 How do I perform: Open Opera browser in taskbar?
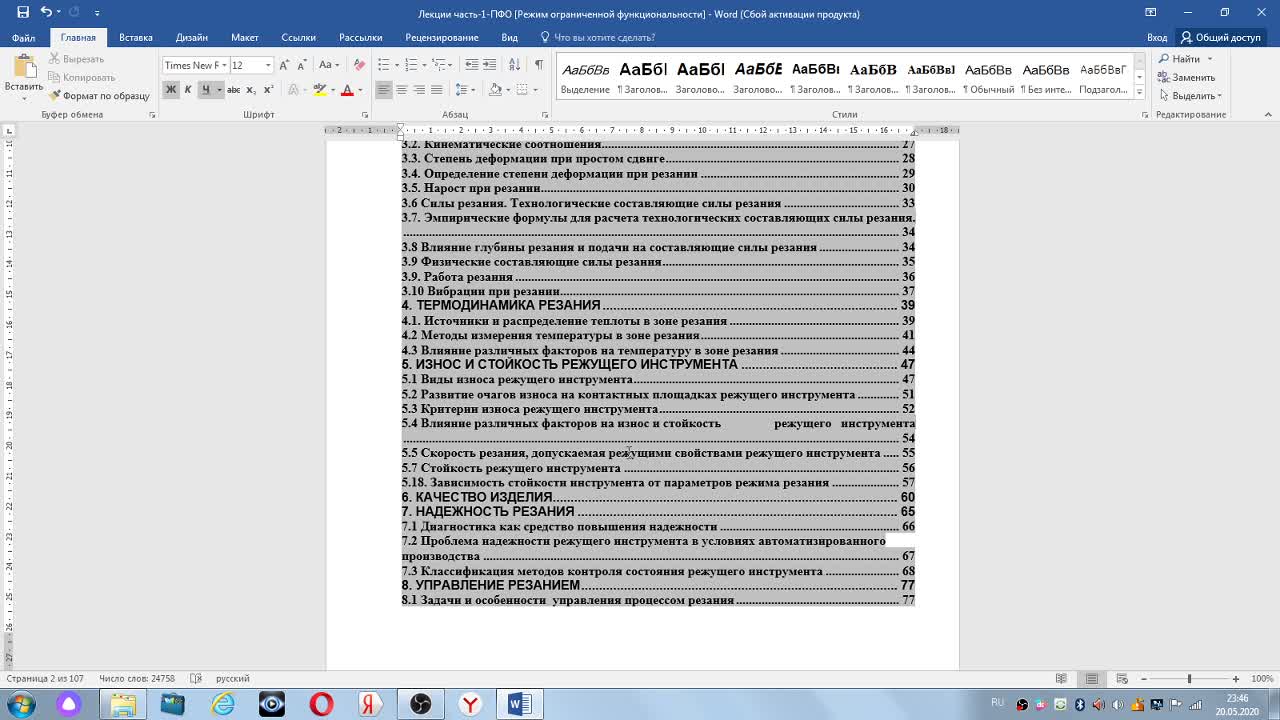pyautogui.click(x=321, y=704)
